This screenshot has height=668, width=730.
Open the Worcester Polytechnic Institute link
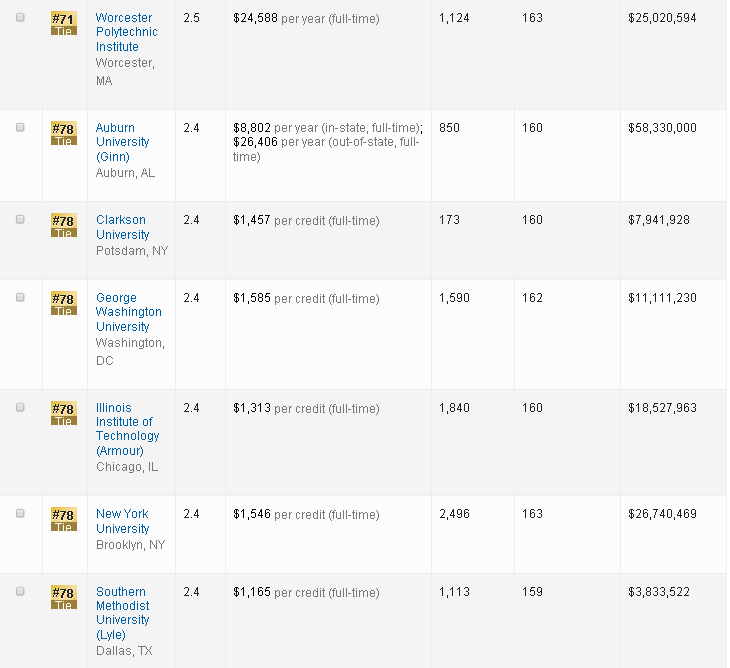pos(126,32)
